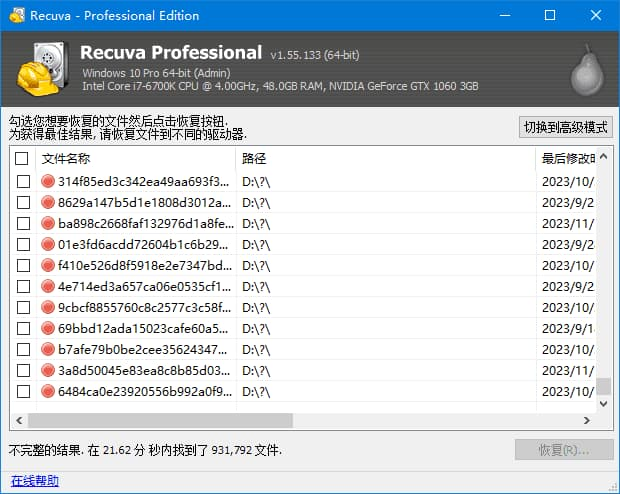Click the status text showing 931,792 files found

pos(146,450)
